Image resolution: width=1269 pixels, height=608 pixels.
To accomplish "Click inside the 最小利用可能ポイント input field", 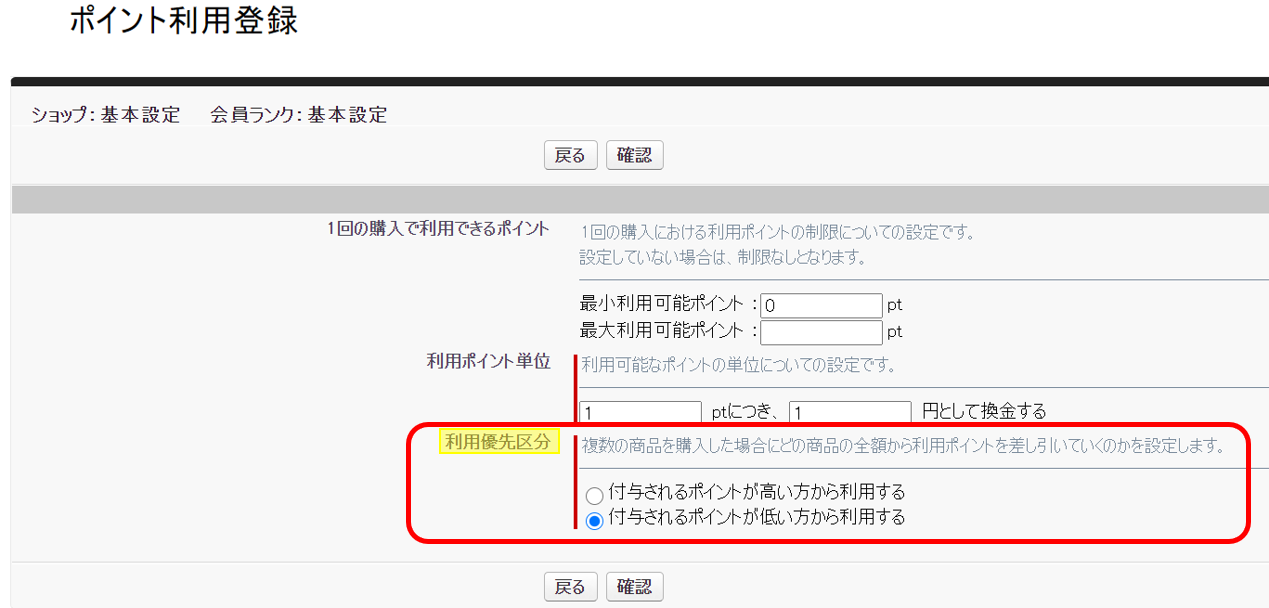I will (x=820, y=305).
